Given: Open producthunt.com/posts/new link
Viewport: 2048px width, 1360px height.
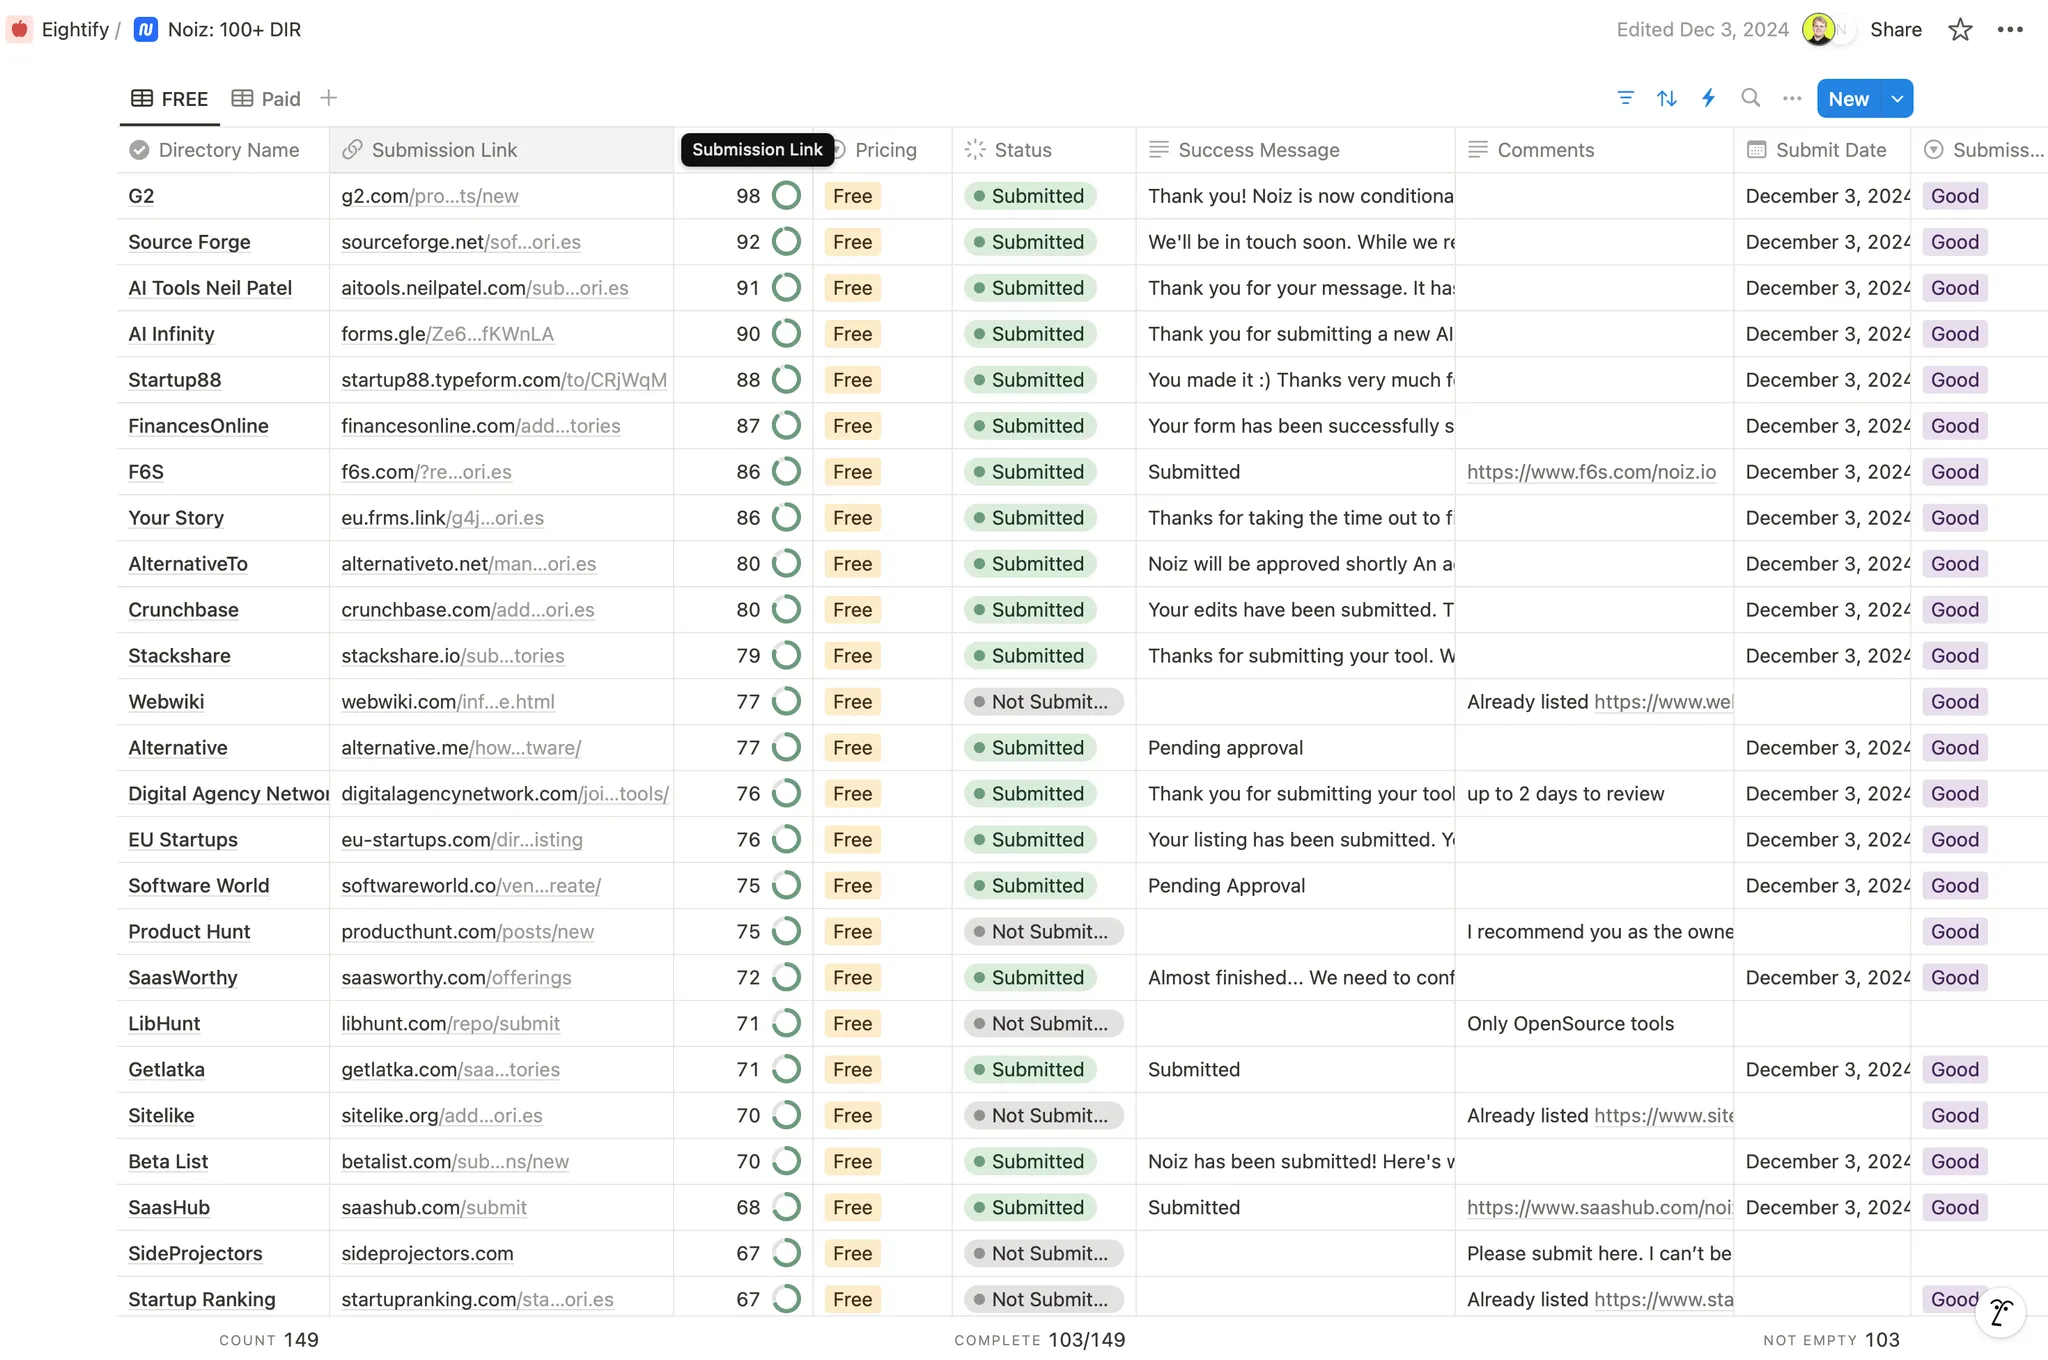Looking at the screenshot, I should point(467,932).
